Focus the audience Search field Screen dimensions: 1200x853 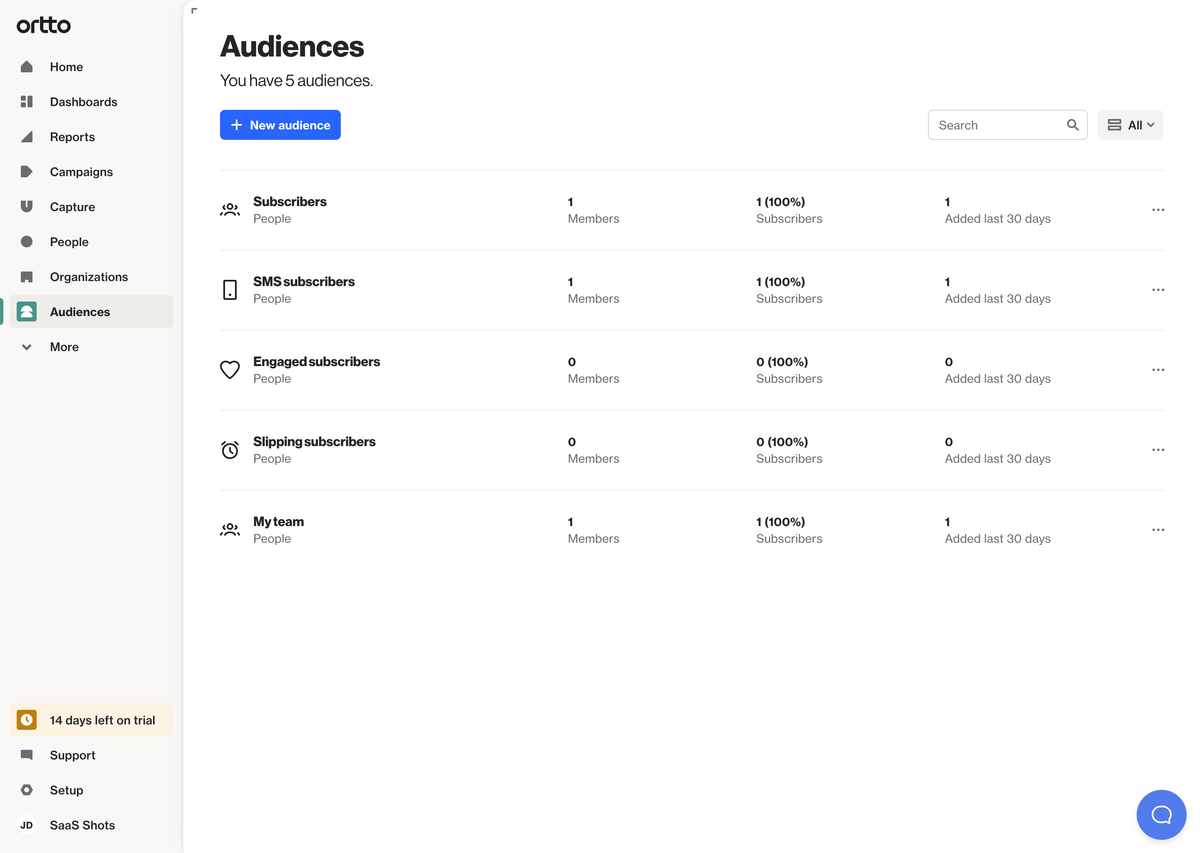click(997, 125)
